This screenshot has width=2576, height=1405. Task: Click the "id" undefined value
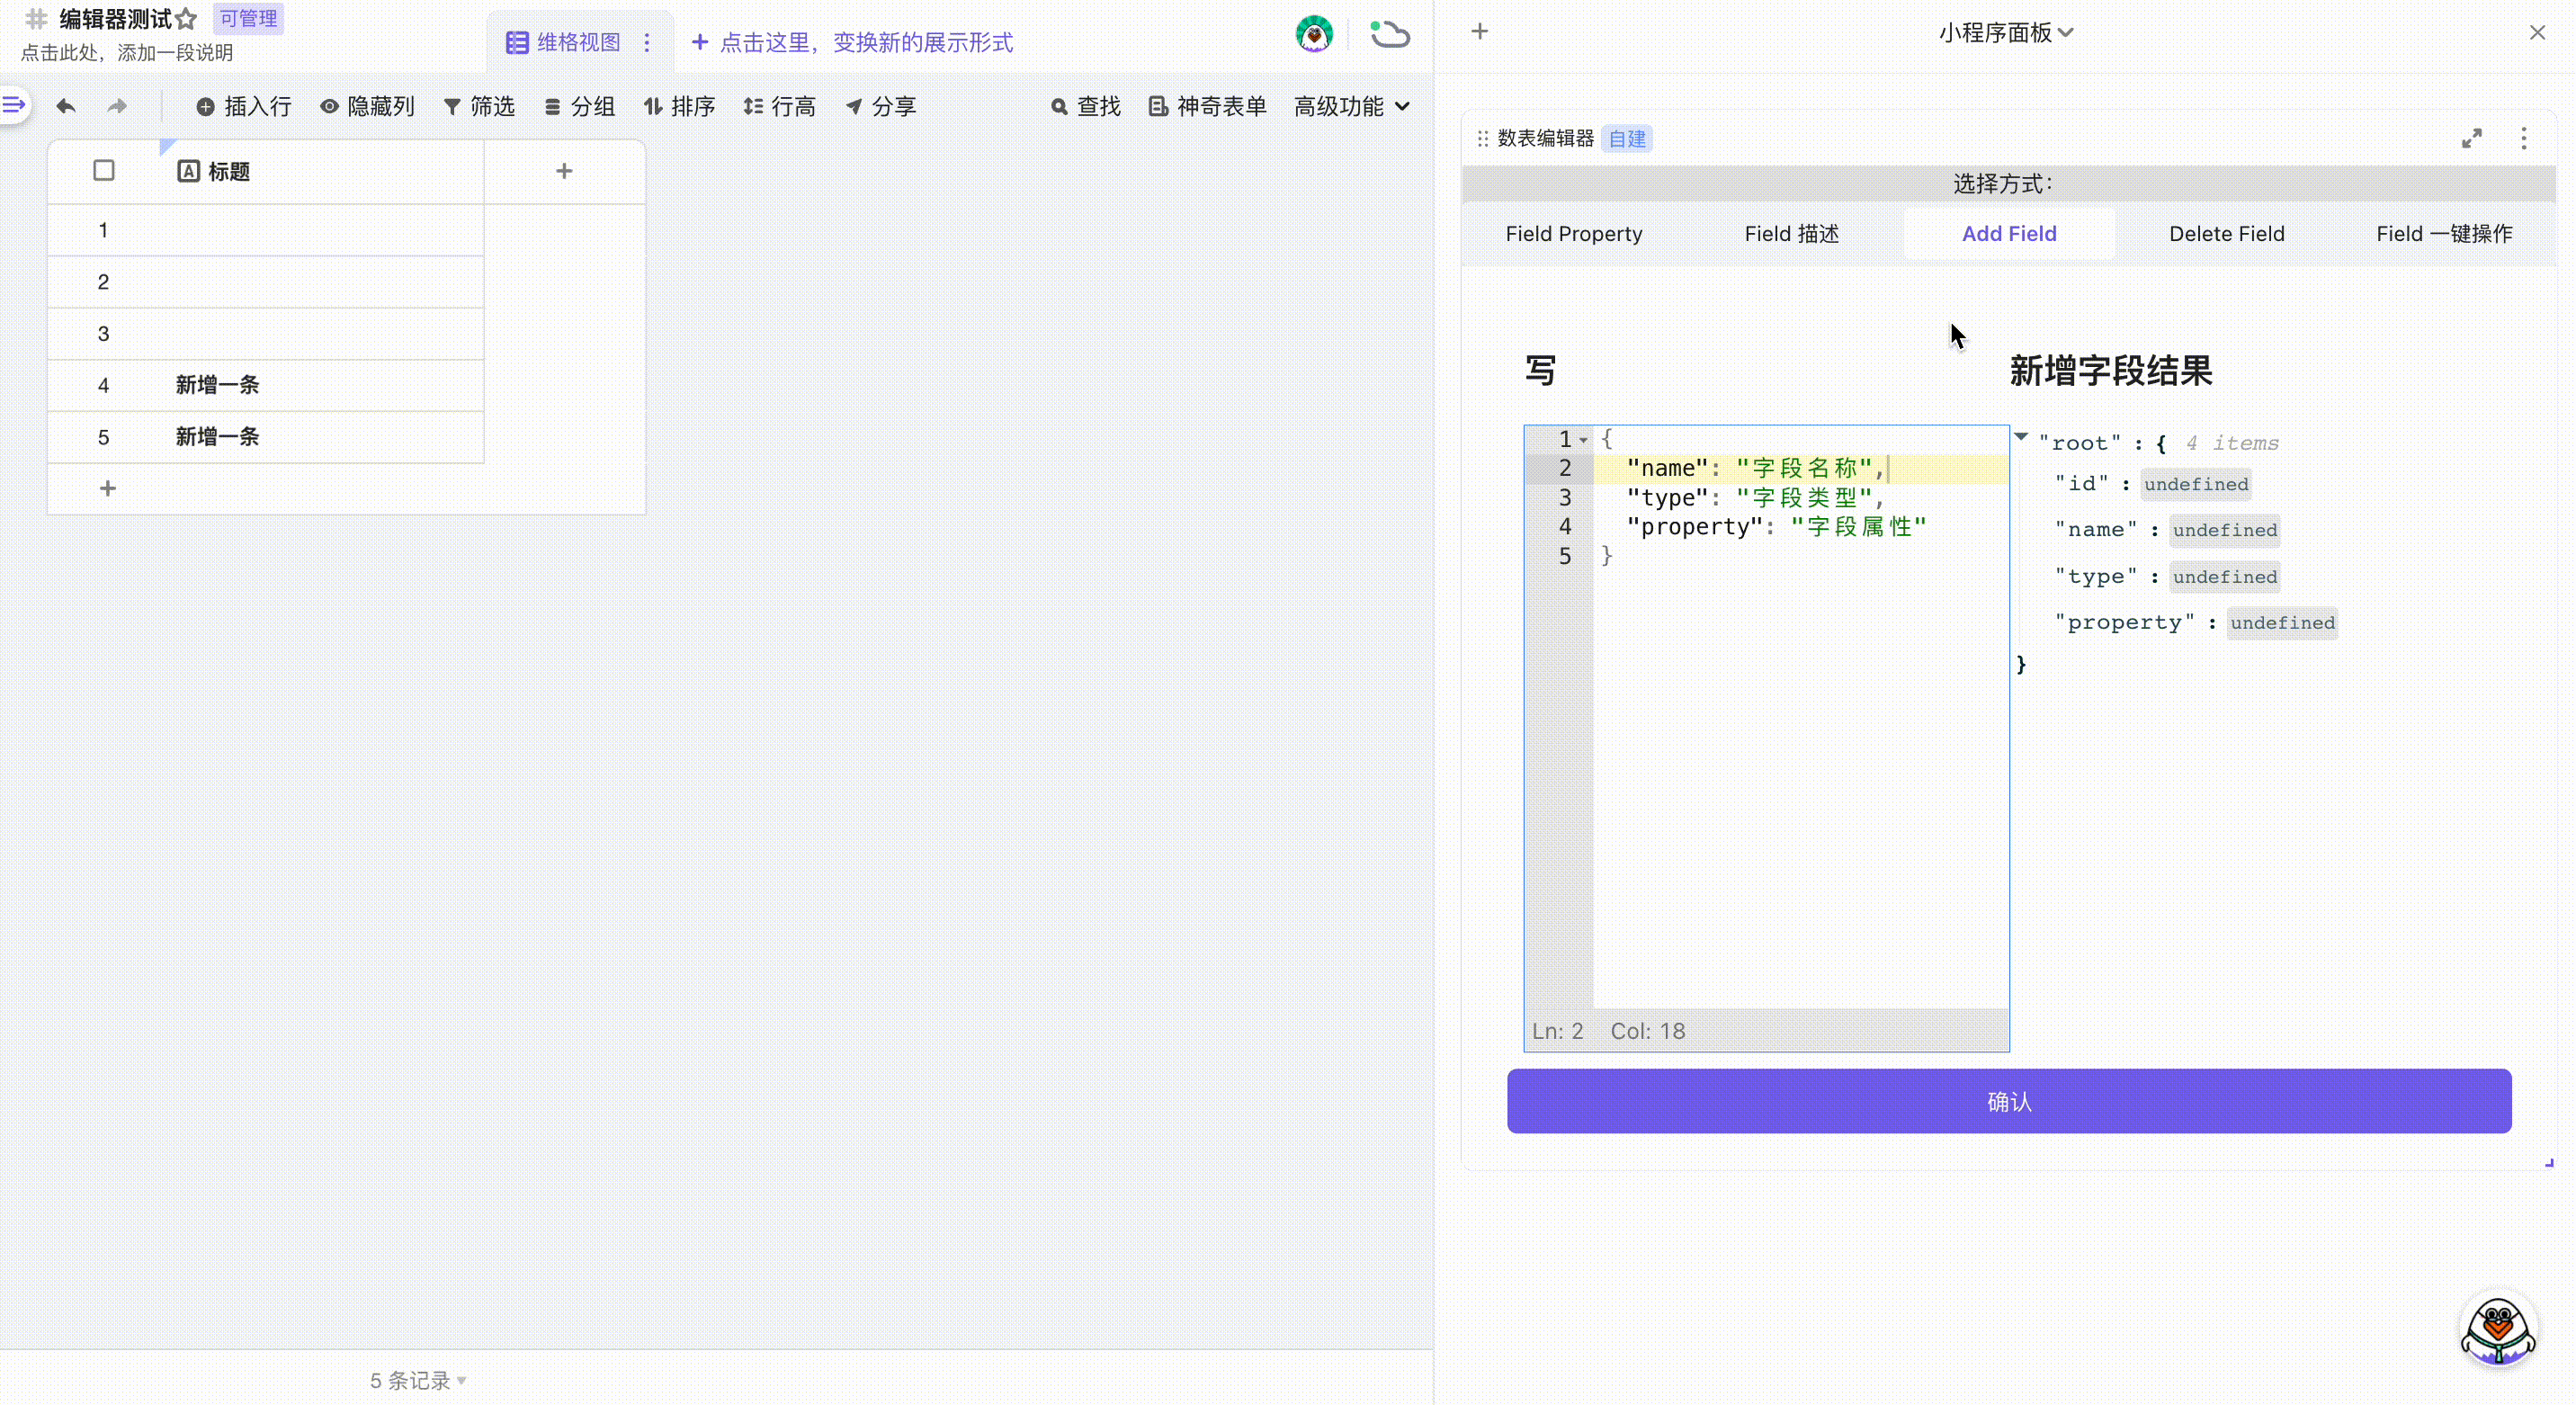pos(2196,484)
